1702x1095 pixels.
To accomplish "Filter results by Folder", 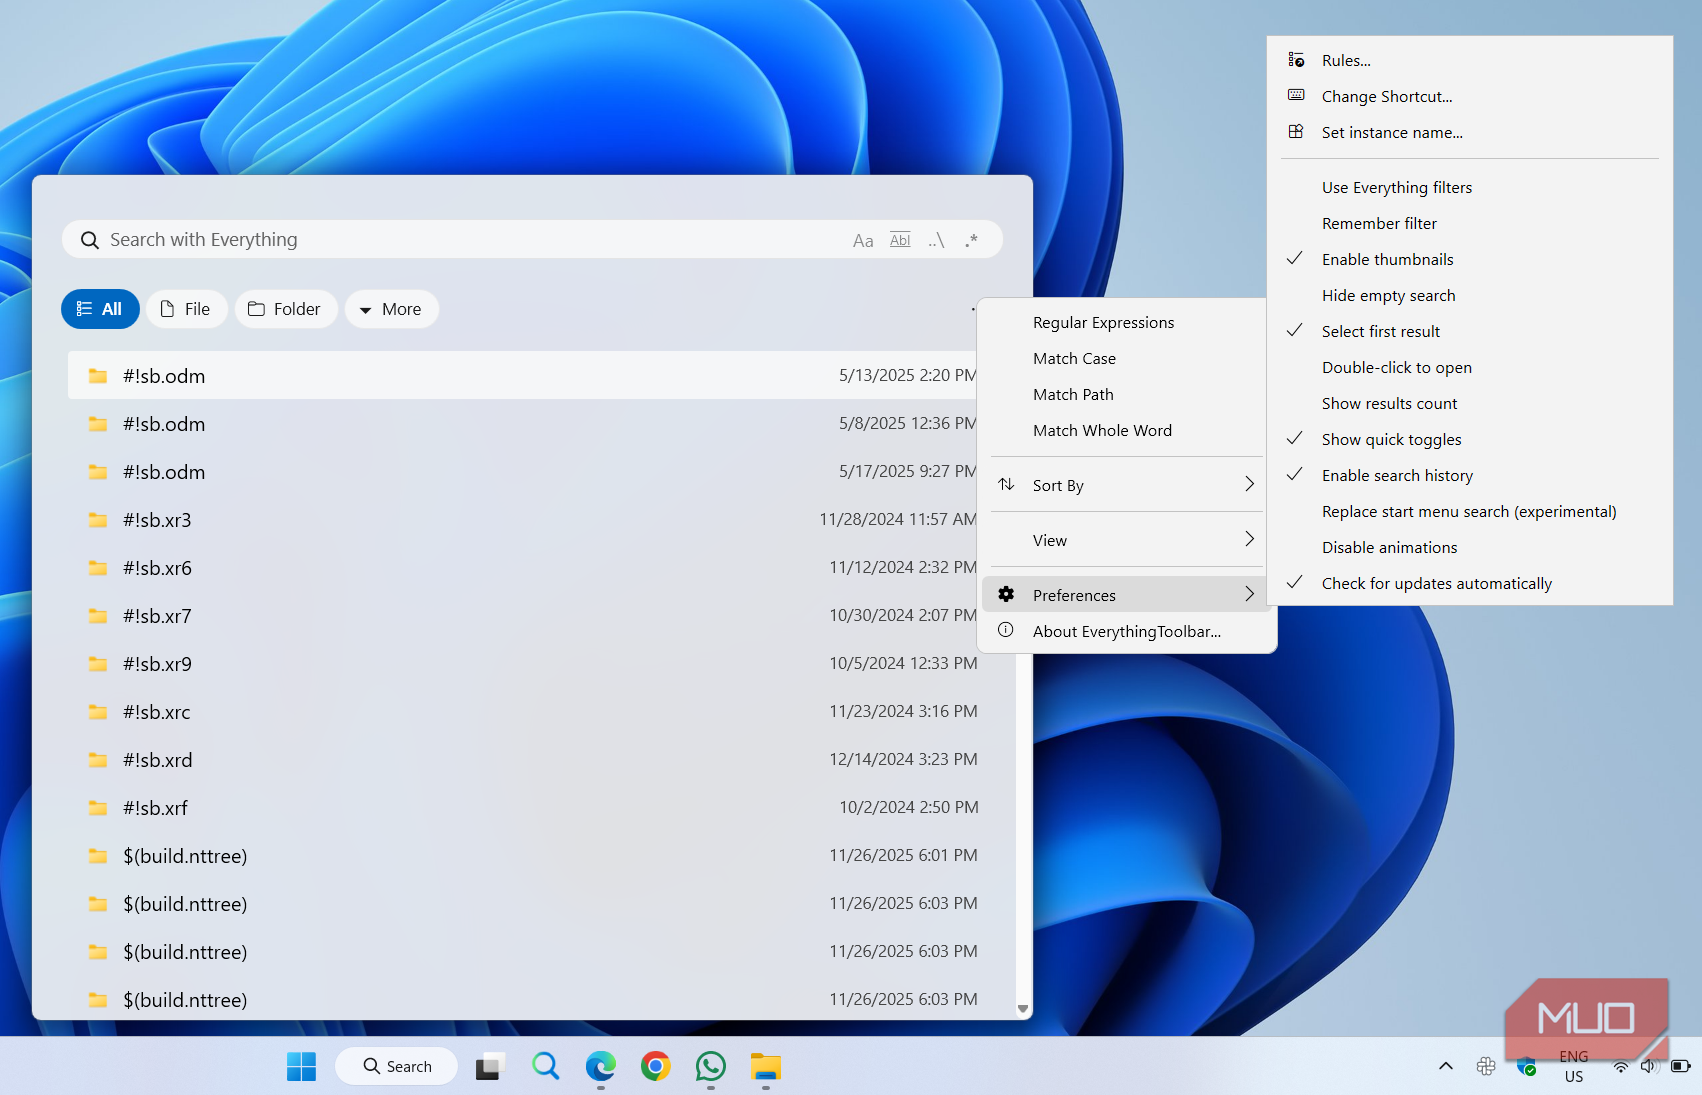I will pos(286,309).
